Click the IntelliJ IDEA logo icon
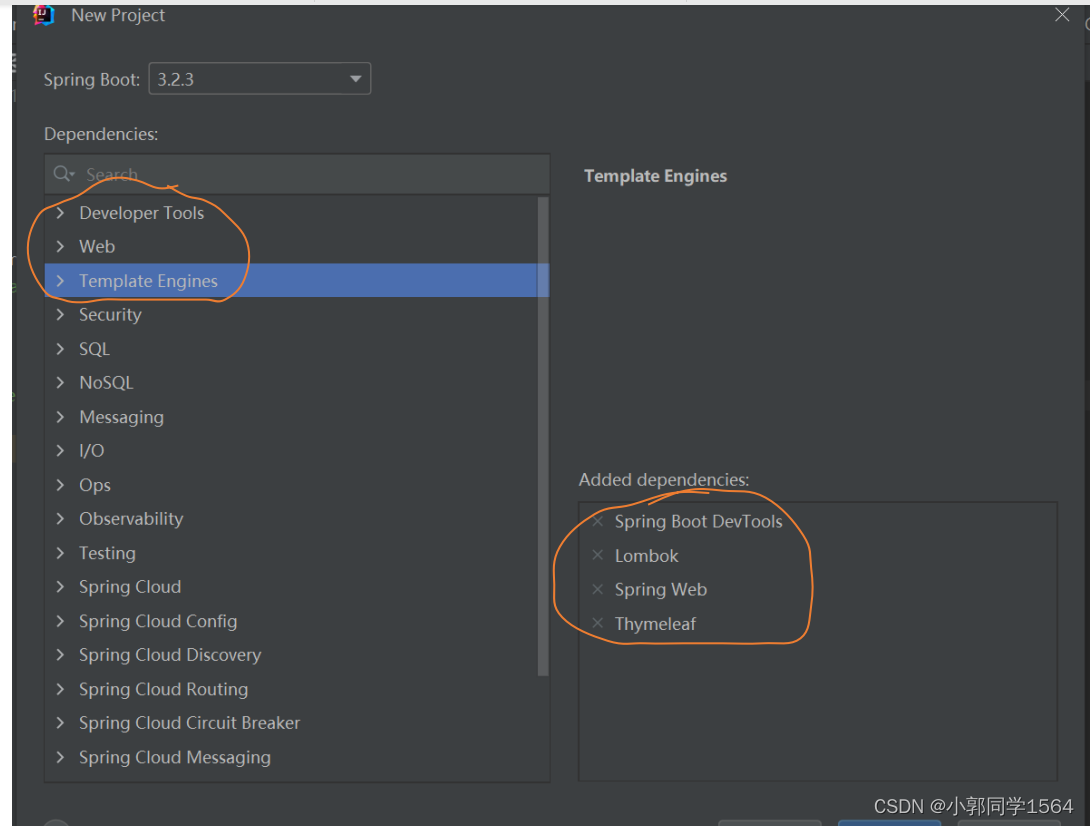 (43, 15)
